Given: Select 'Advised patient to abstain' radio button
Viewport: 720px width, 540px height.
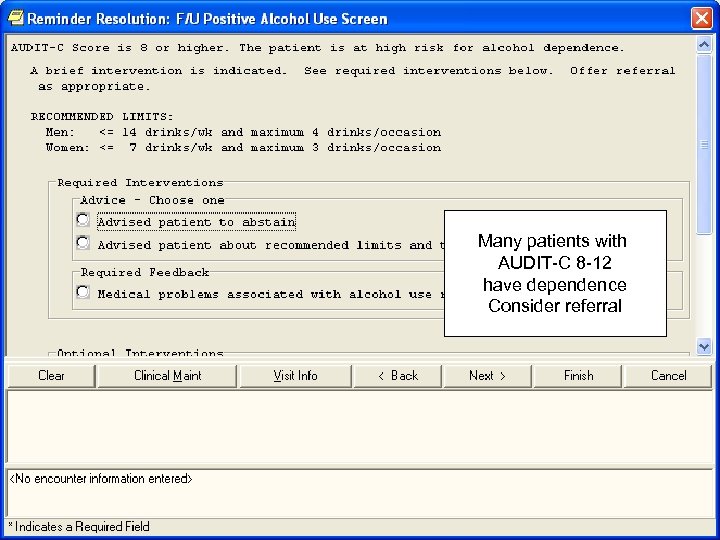Looking at the screenshot, I should [83, 220].
